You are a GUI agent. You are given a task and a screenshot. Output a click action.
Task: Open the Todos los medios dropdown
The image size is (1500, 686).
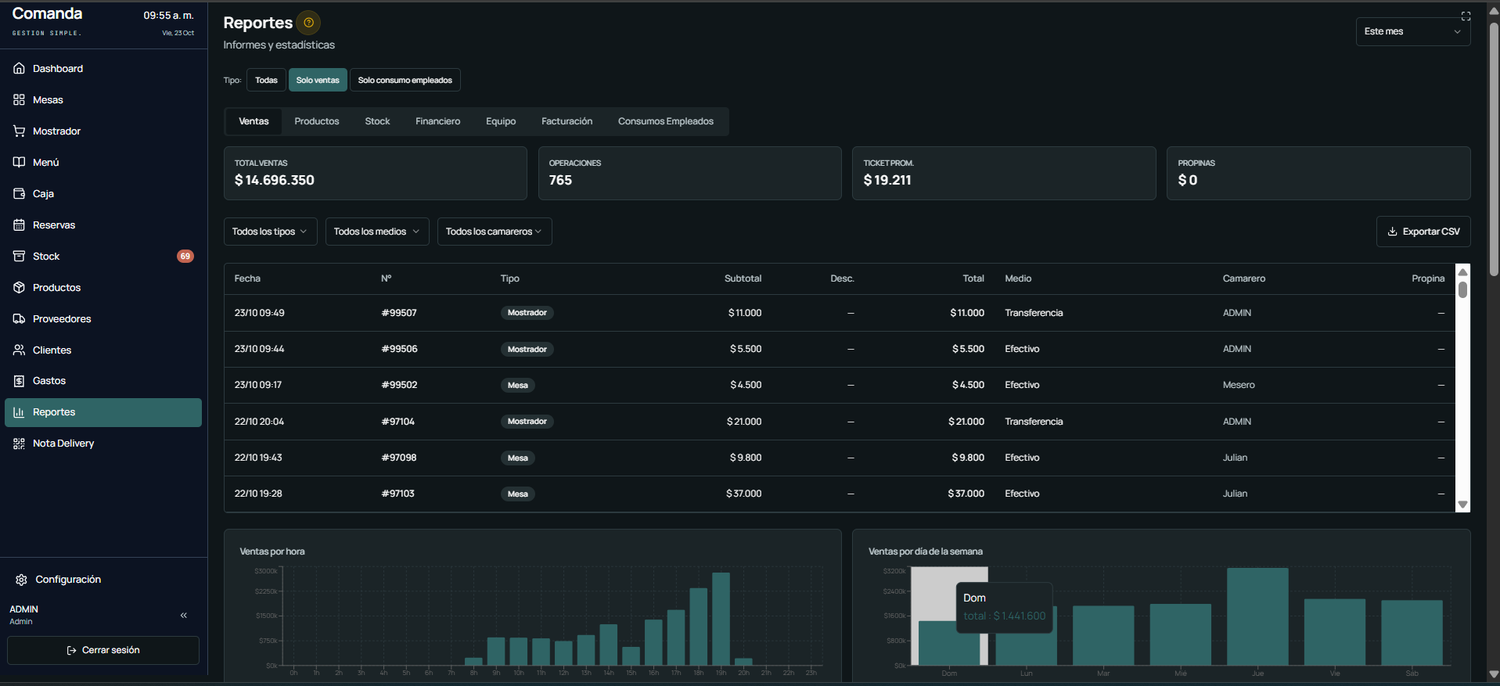tap(377, 231)
